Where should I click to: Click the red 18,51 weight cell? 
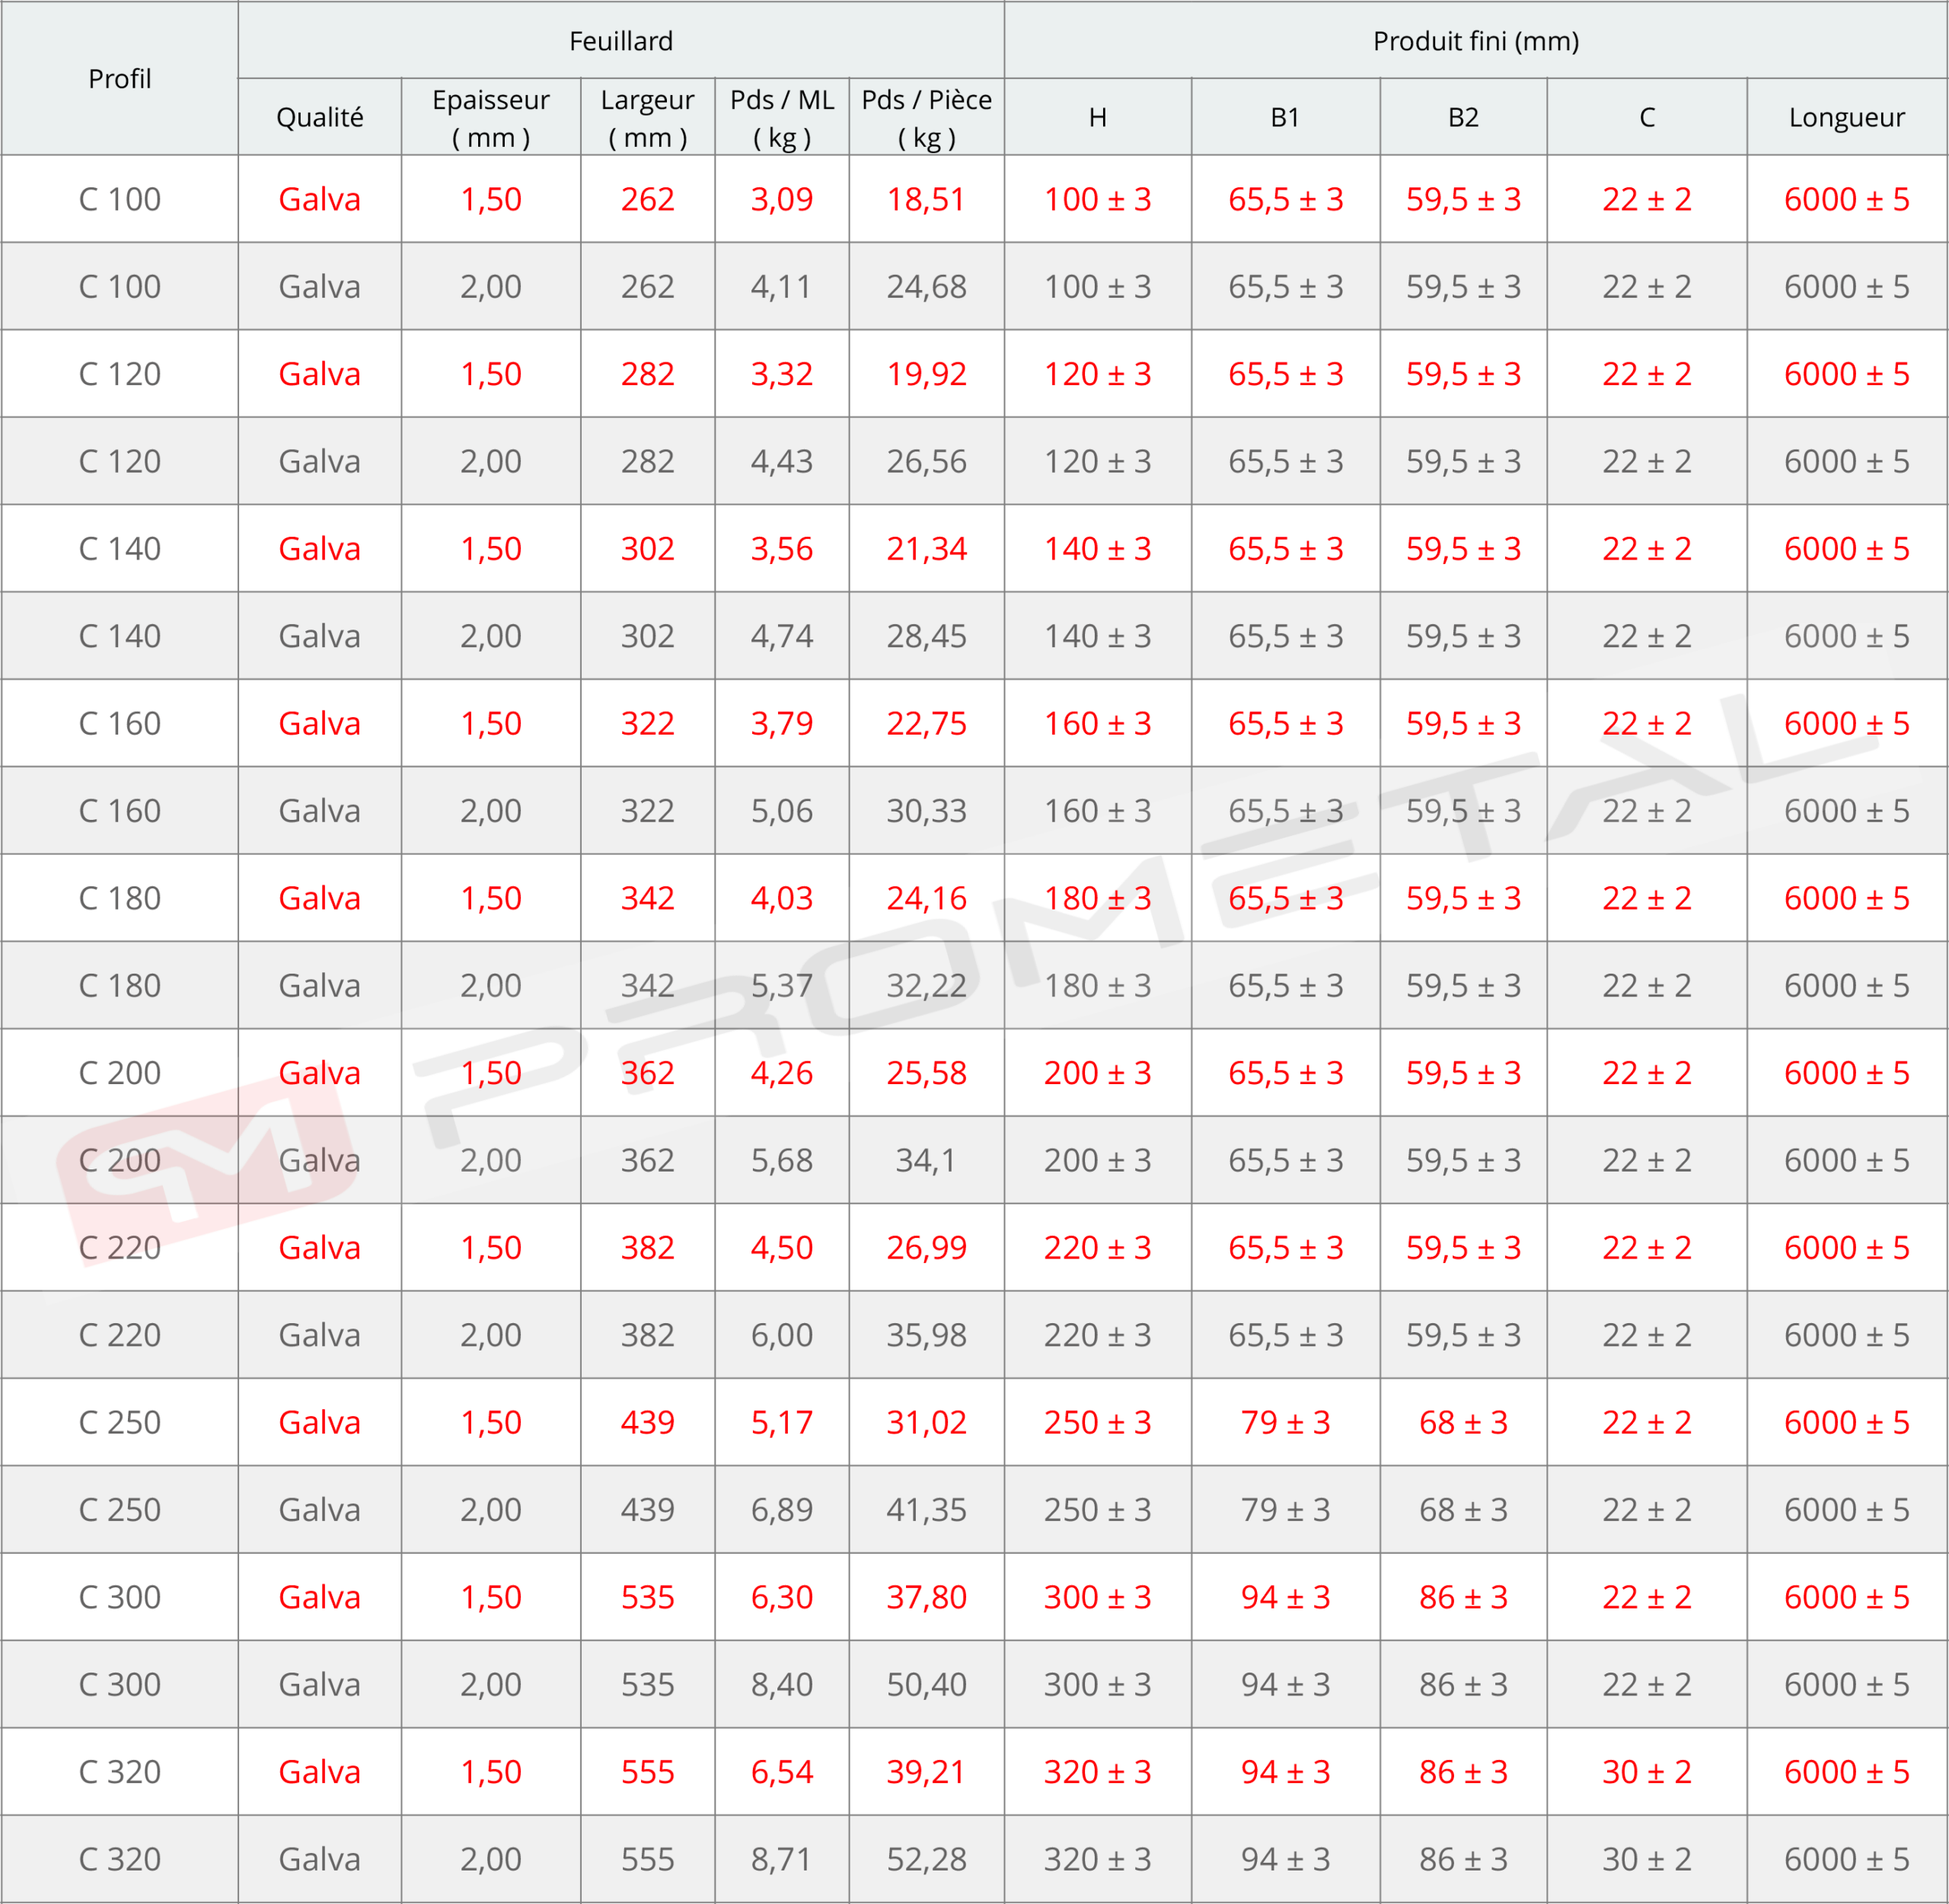(x=926, y=199)
